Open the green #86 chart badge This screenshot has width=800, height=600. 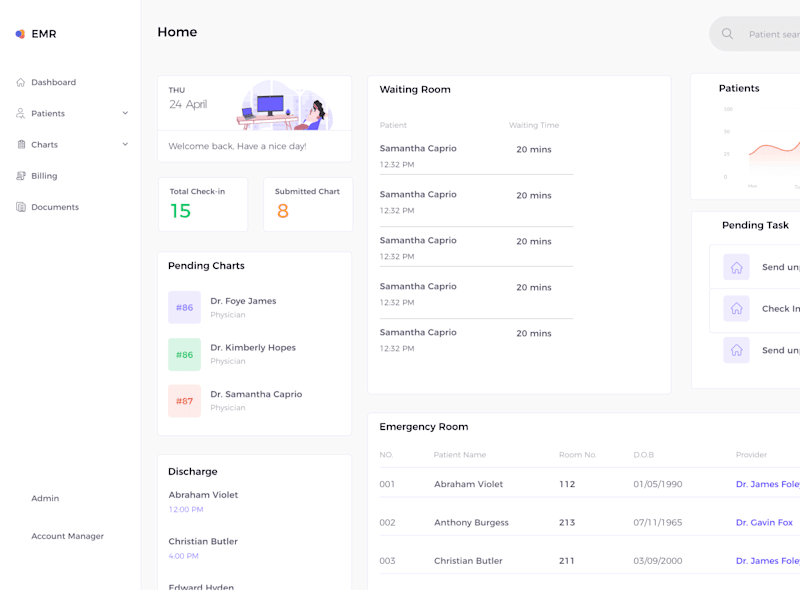pyautogui.click(x=185, y=355)
